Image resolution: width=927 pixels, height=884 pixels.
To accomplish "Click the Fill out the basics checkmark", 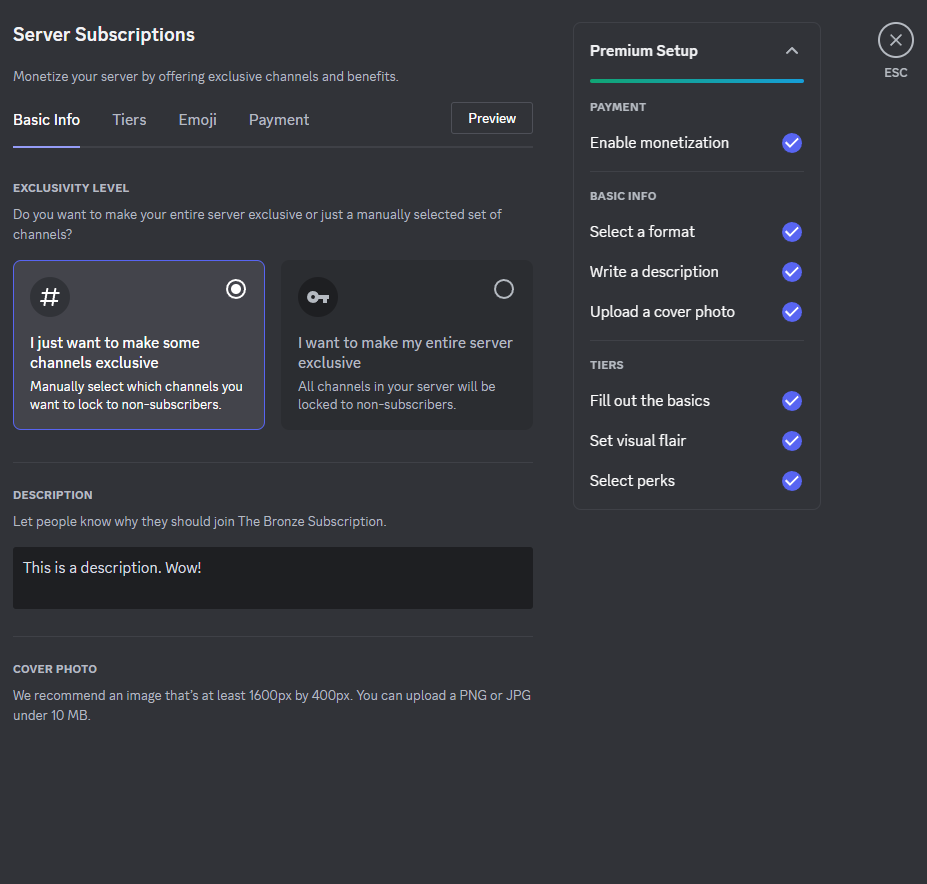I will click(792, 401).
